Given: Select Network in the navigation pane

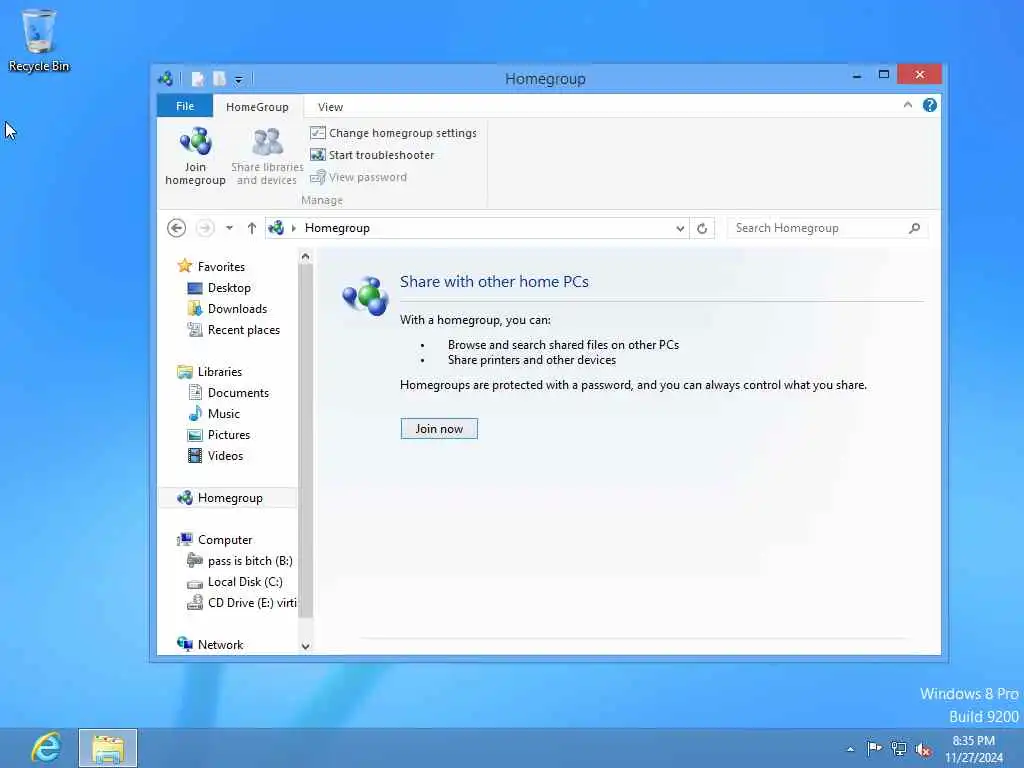Looking at the screenshot, I should coord(220,645).
